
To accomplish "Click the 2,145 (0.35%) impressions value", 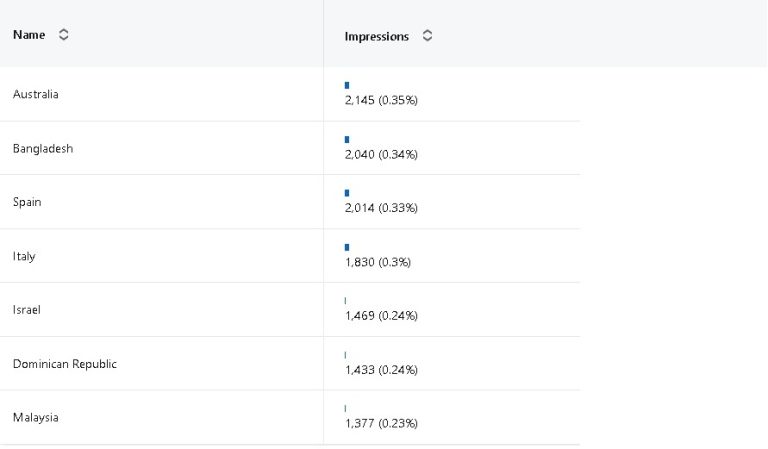I will click(381, 100).
